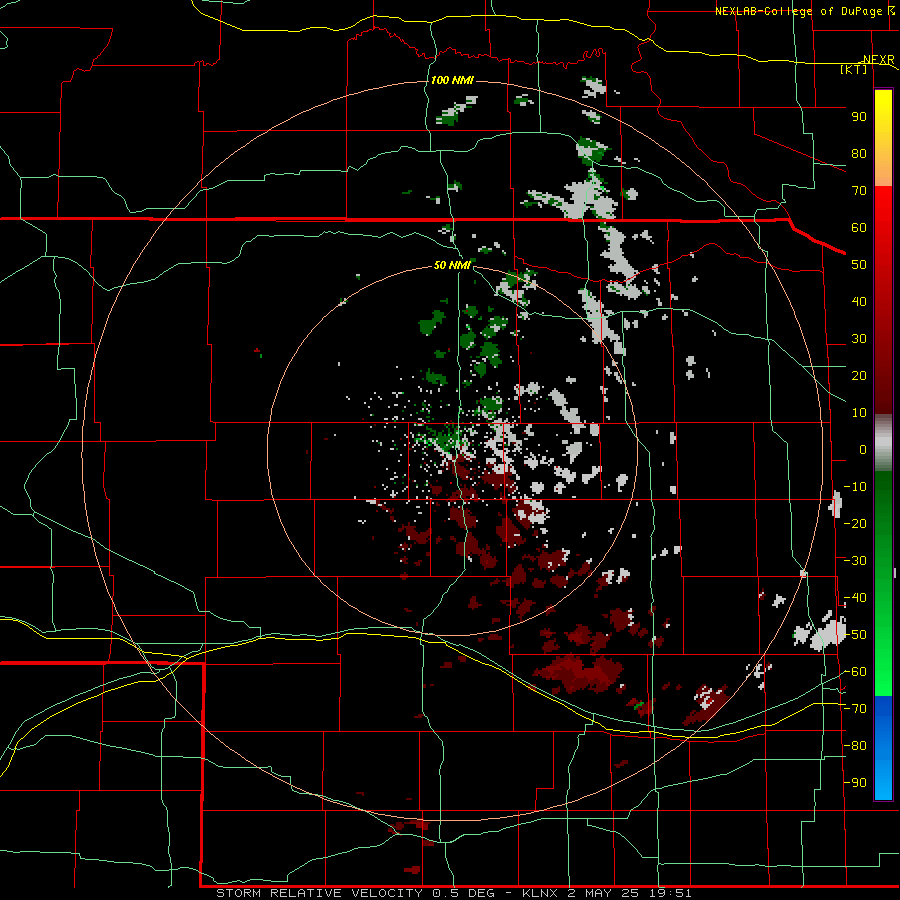Click the 30 value on the velocity scale

pyautogui.click(x=859, y=339)
